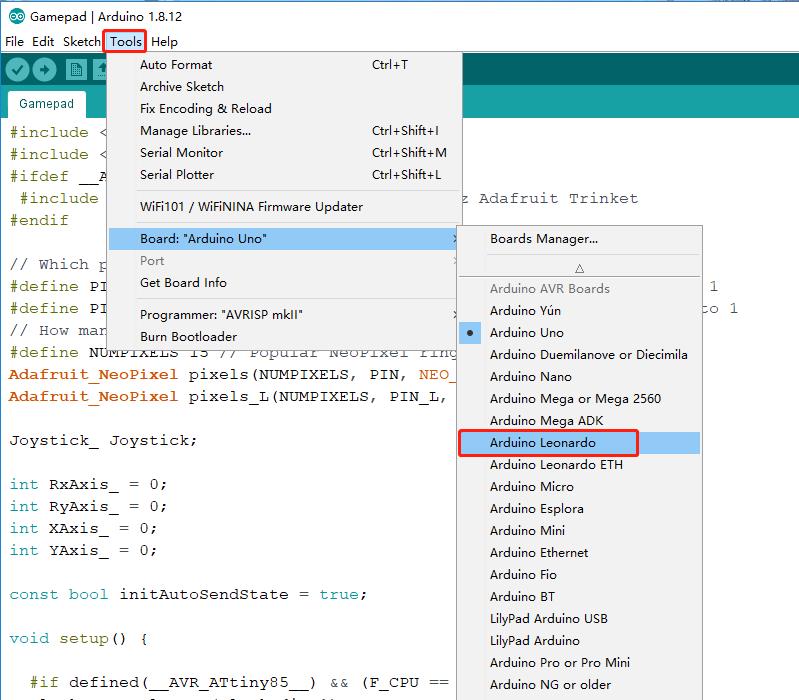This screenshot has width=799, height=700.
Task: Open the Serial Monitor entry
Action: (181, 153)
